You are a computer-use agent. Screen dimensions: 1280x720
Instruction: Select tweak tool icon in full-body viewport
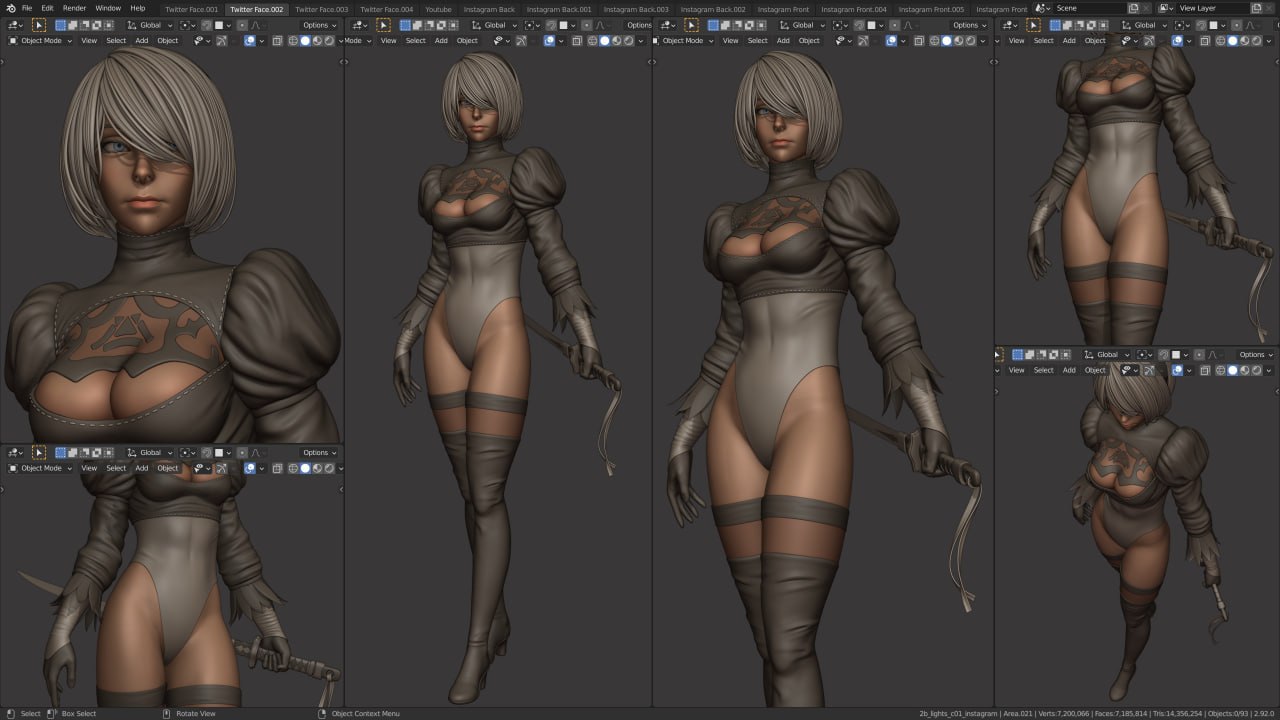click(x=383, y=25)
